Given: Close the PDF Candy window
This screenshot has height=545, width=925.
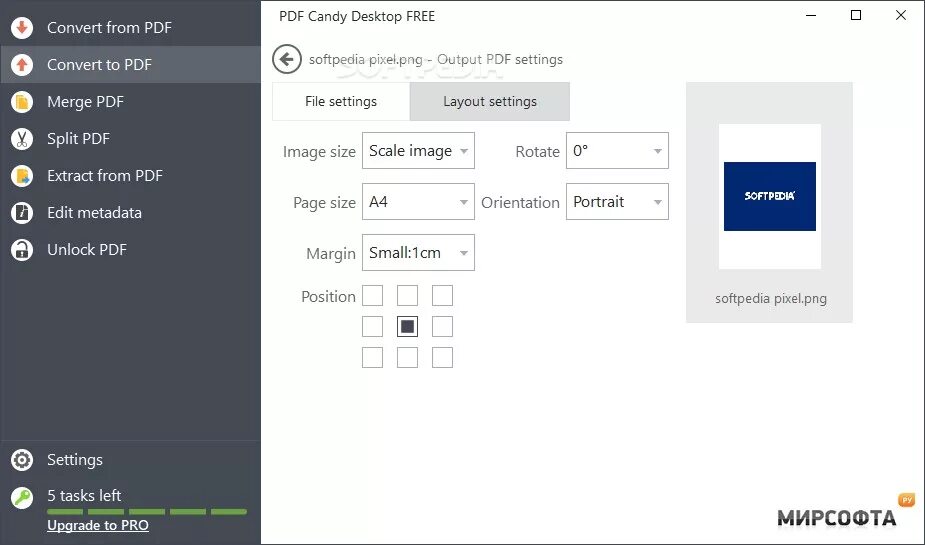Looking at the screenshot, I should click(x=901, y=15).
